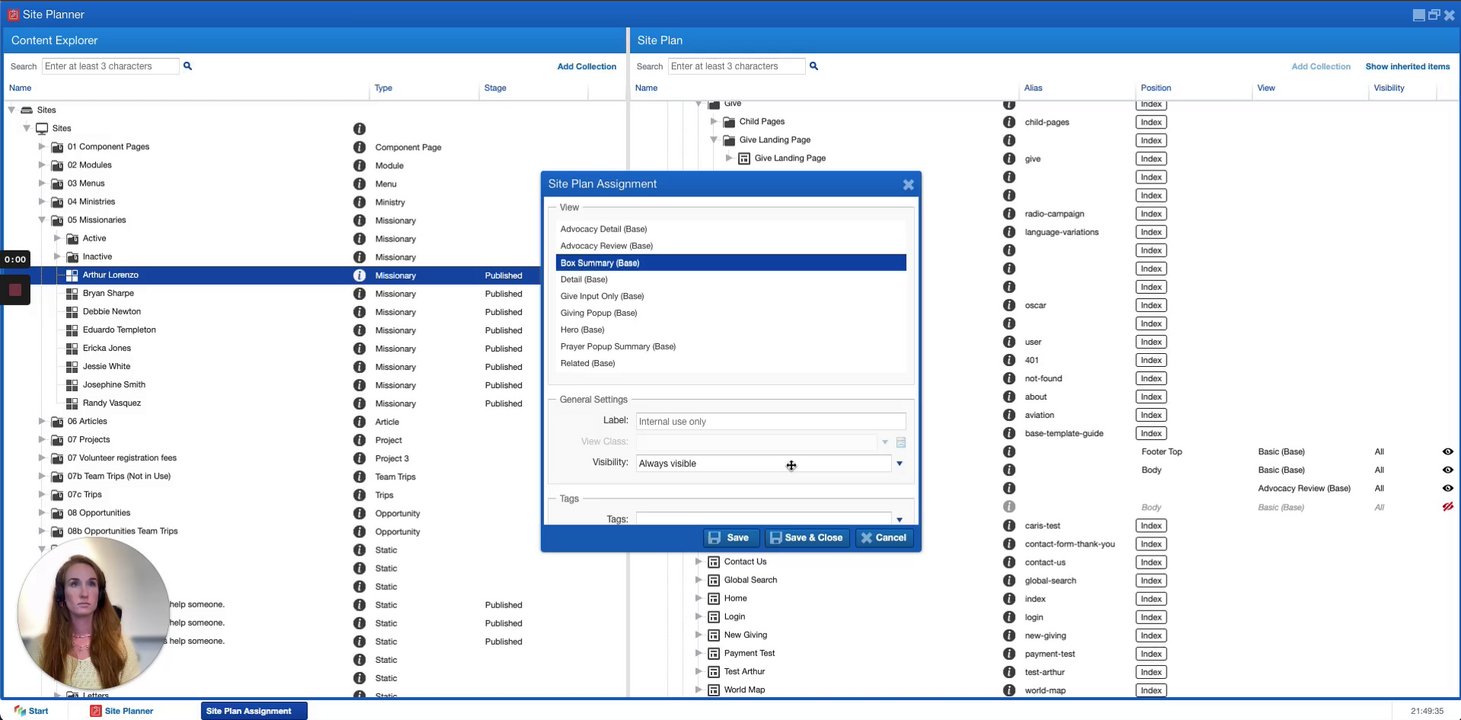The image size is (1461, 720).
Task: Click info icon for Josephine Smith
Action: 359,385
